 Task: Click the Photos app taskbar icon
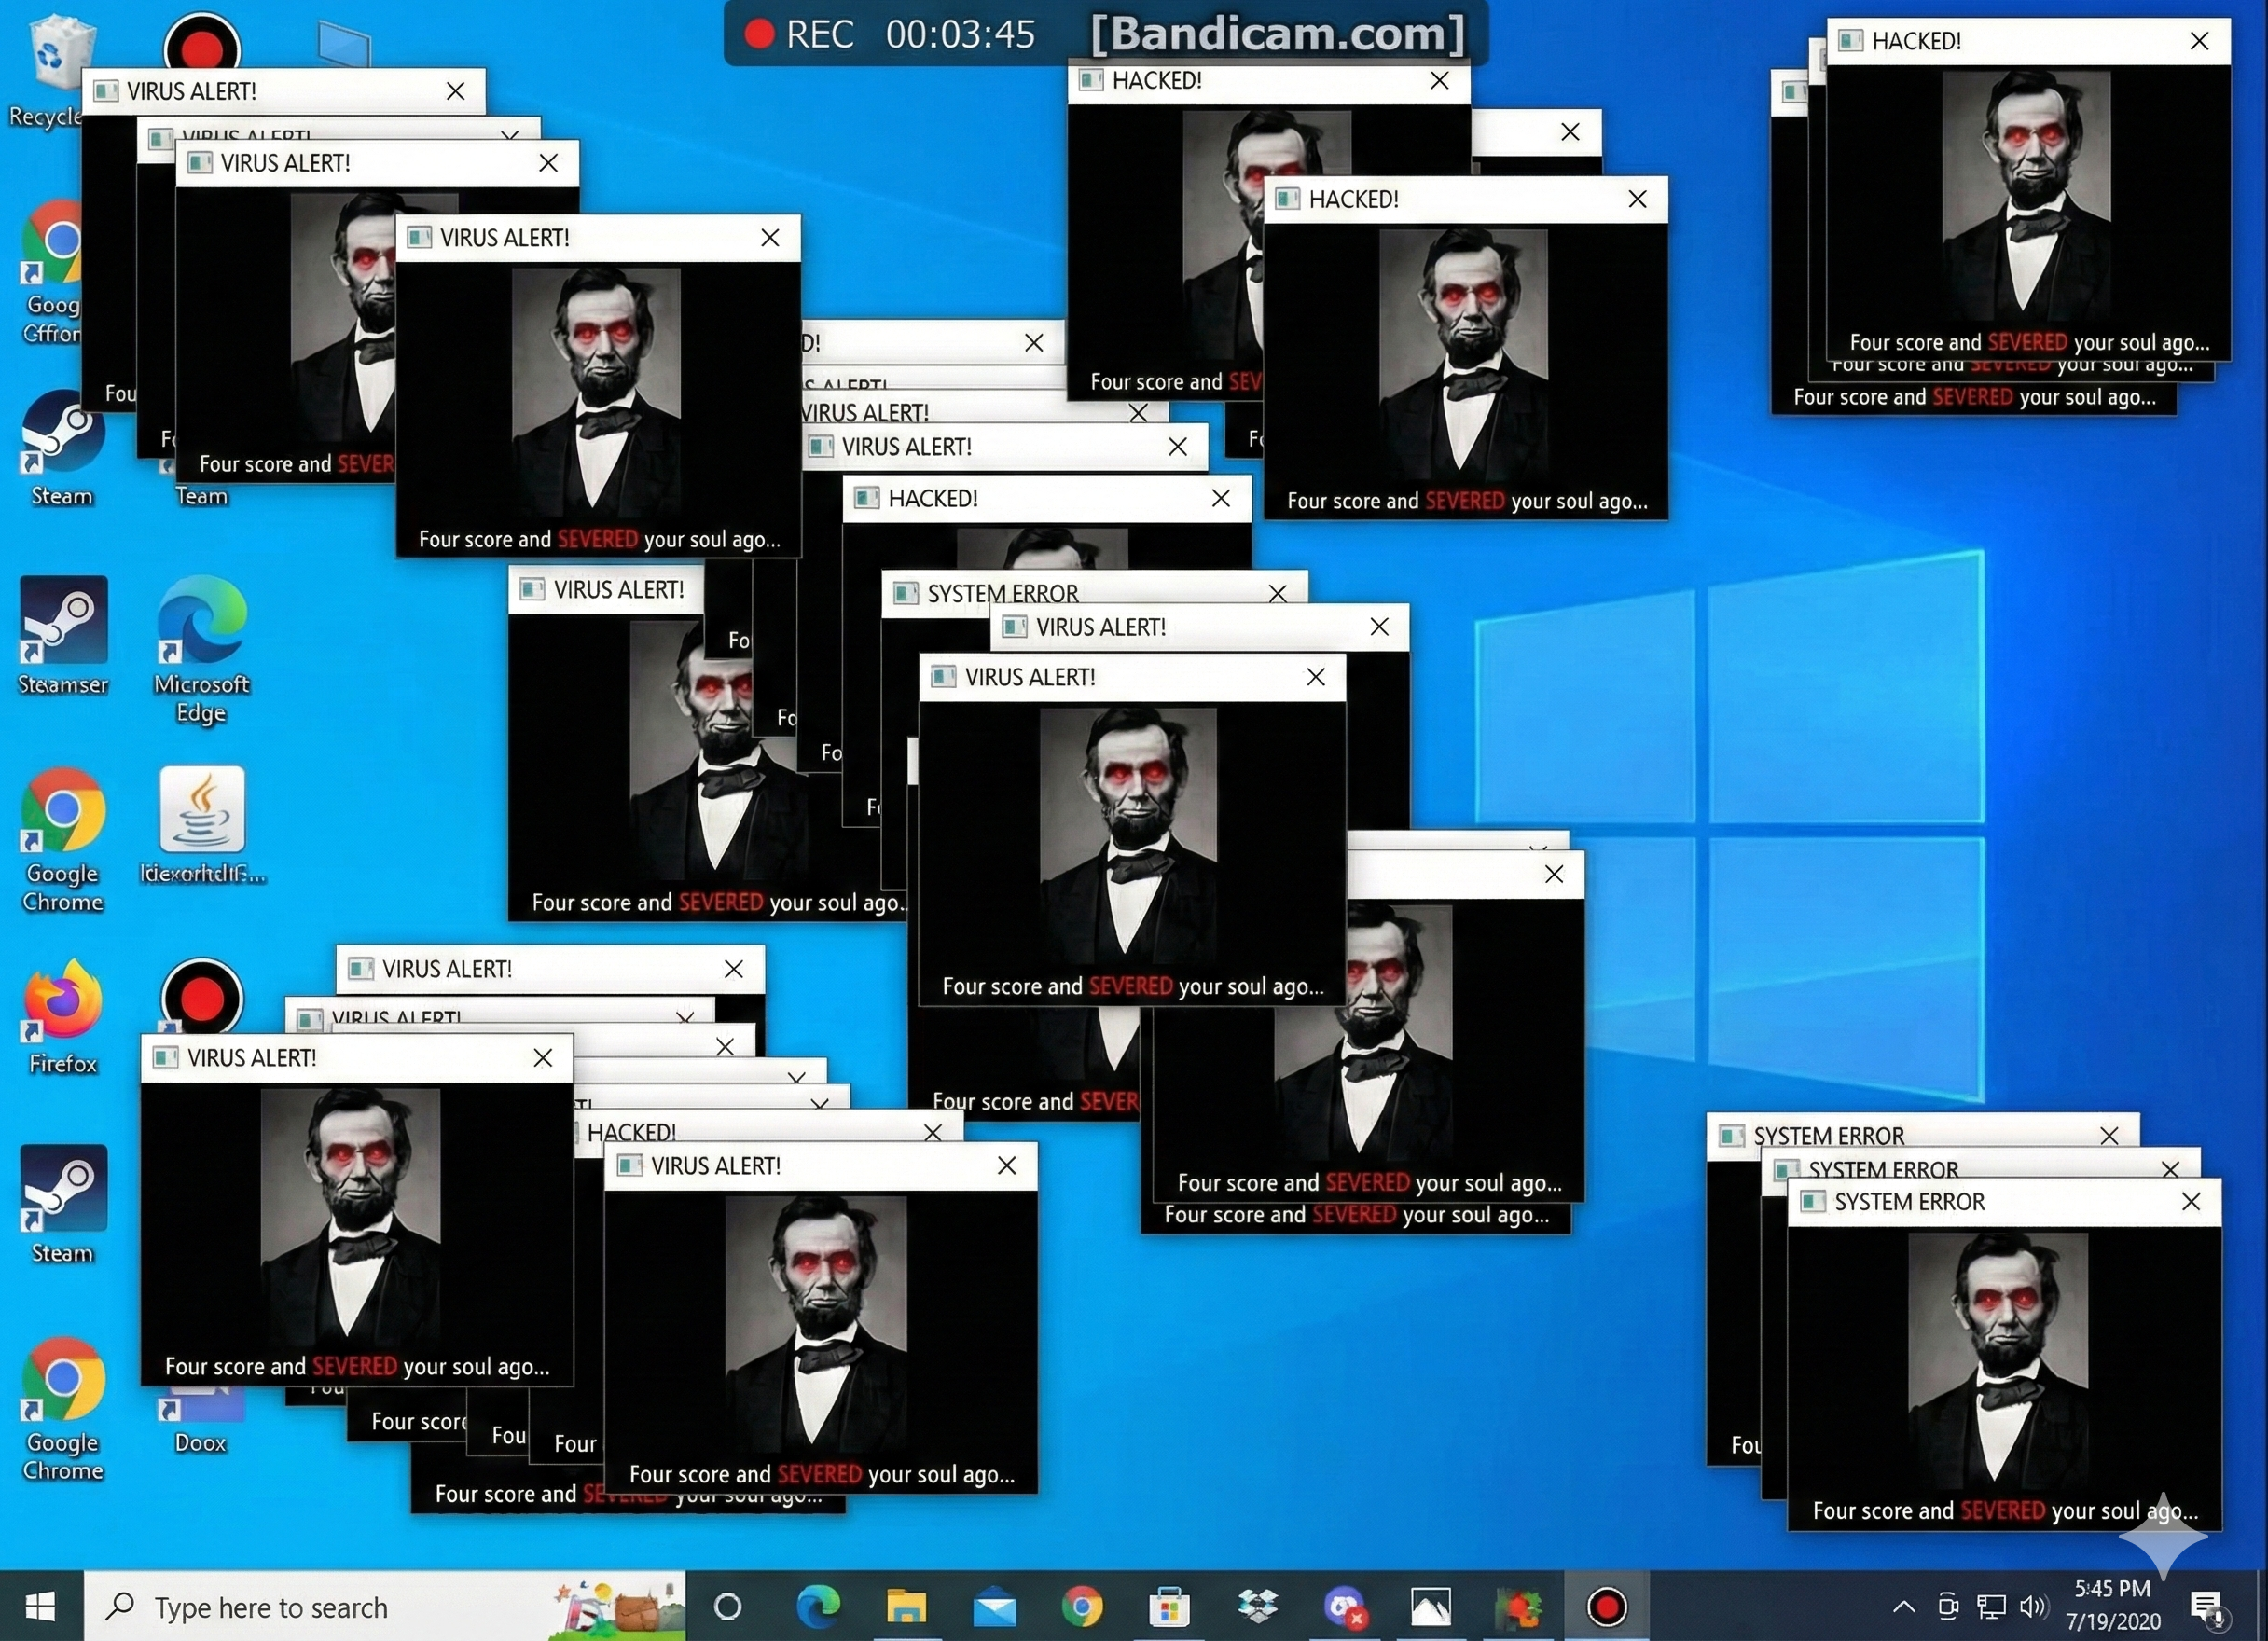tap(1431, 1607)
